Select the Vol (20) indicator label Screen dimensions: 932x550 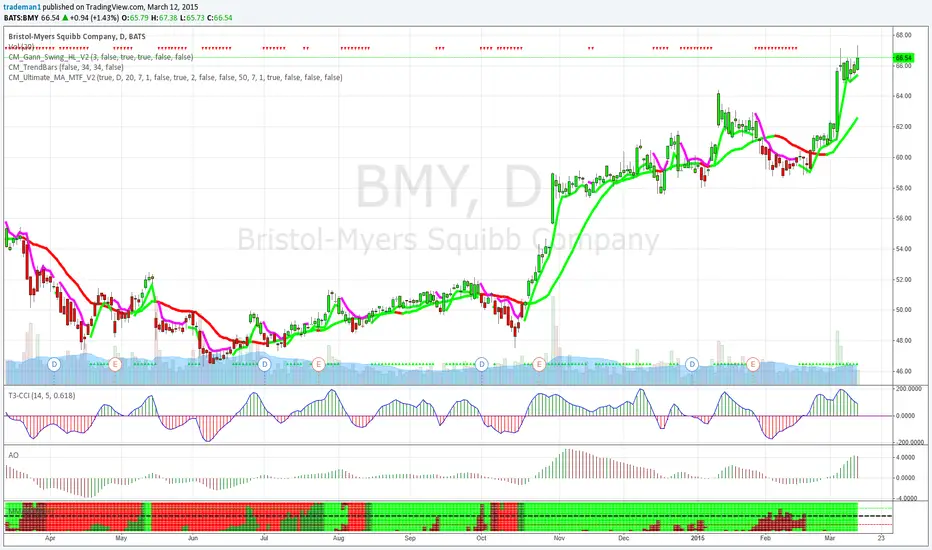tap(21, 46)
